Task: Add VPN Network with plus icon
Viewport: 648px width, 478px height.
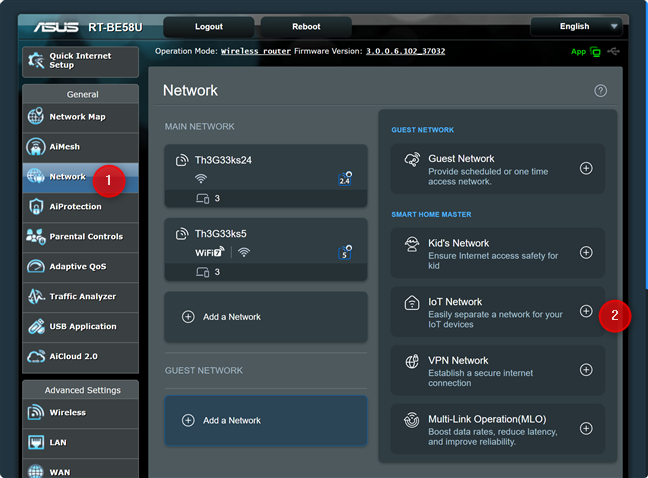Action: [x=586, y=370]
